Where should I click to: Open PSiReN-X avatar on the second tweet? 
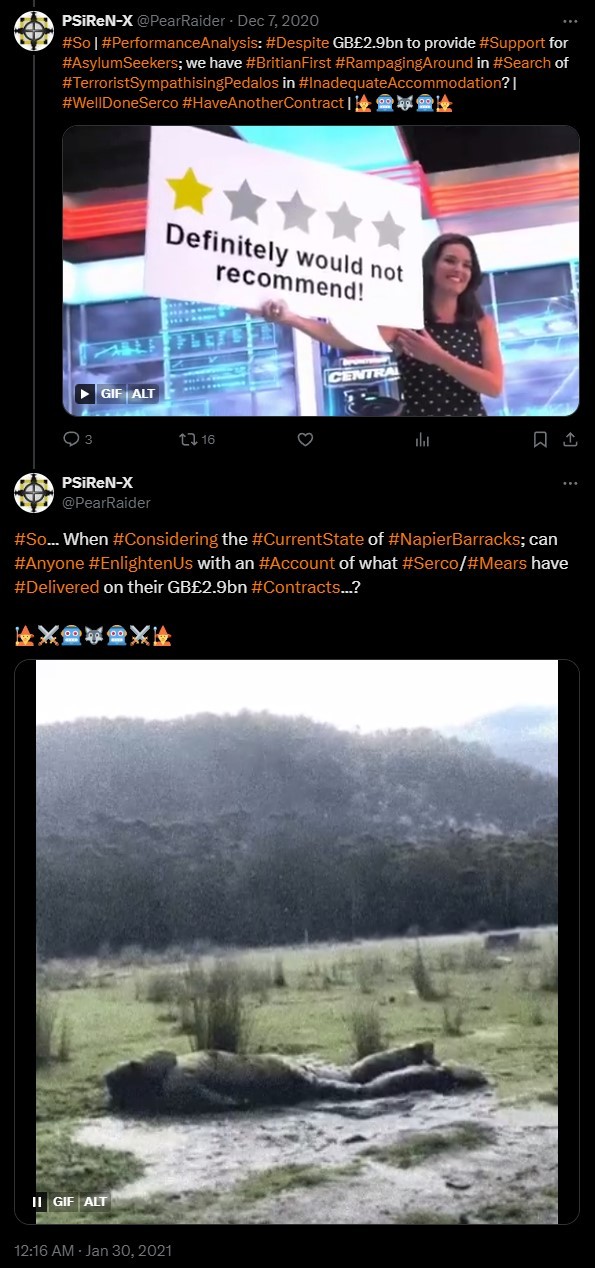(x=34, y=493)
